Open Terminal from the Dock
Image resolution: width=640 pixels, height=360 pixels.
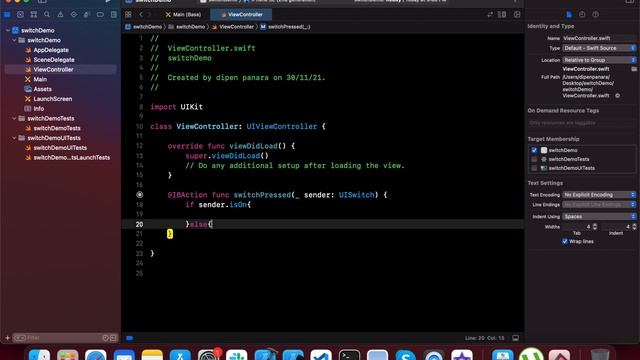(x=349, y=355)
